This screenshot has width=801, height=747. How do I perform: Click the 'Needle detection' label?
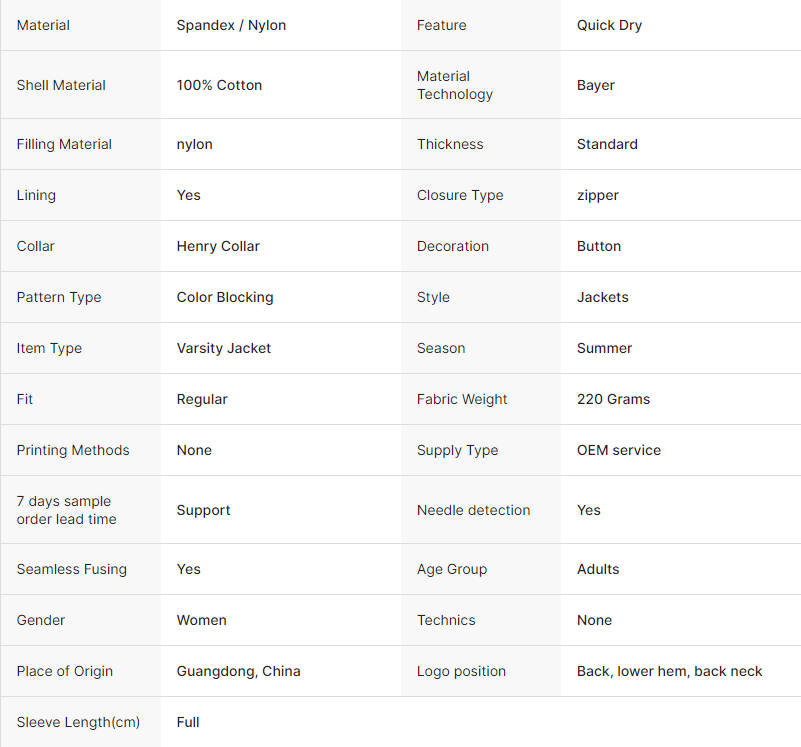[474, 510]
